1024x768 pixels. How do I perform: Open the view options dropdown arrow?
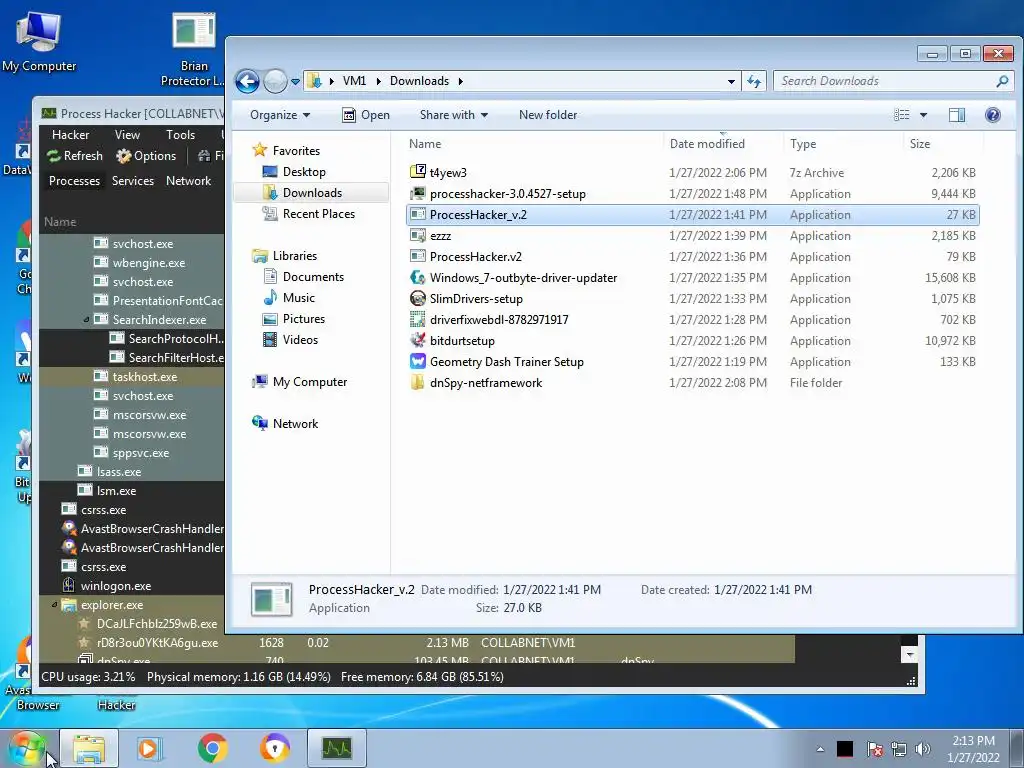(923, 115)
